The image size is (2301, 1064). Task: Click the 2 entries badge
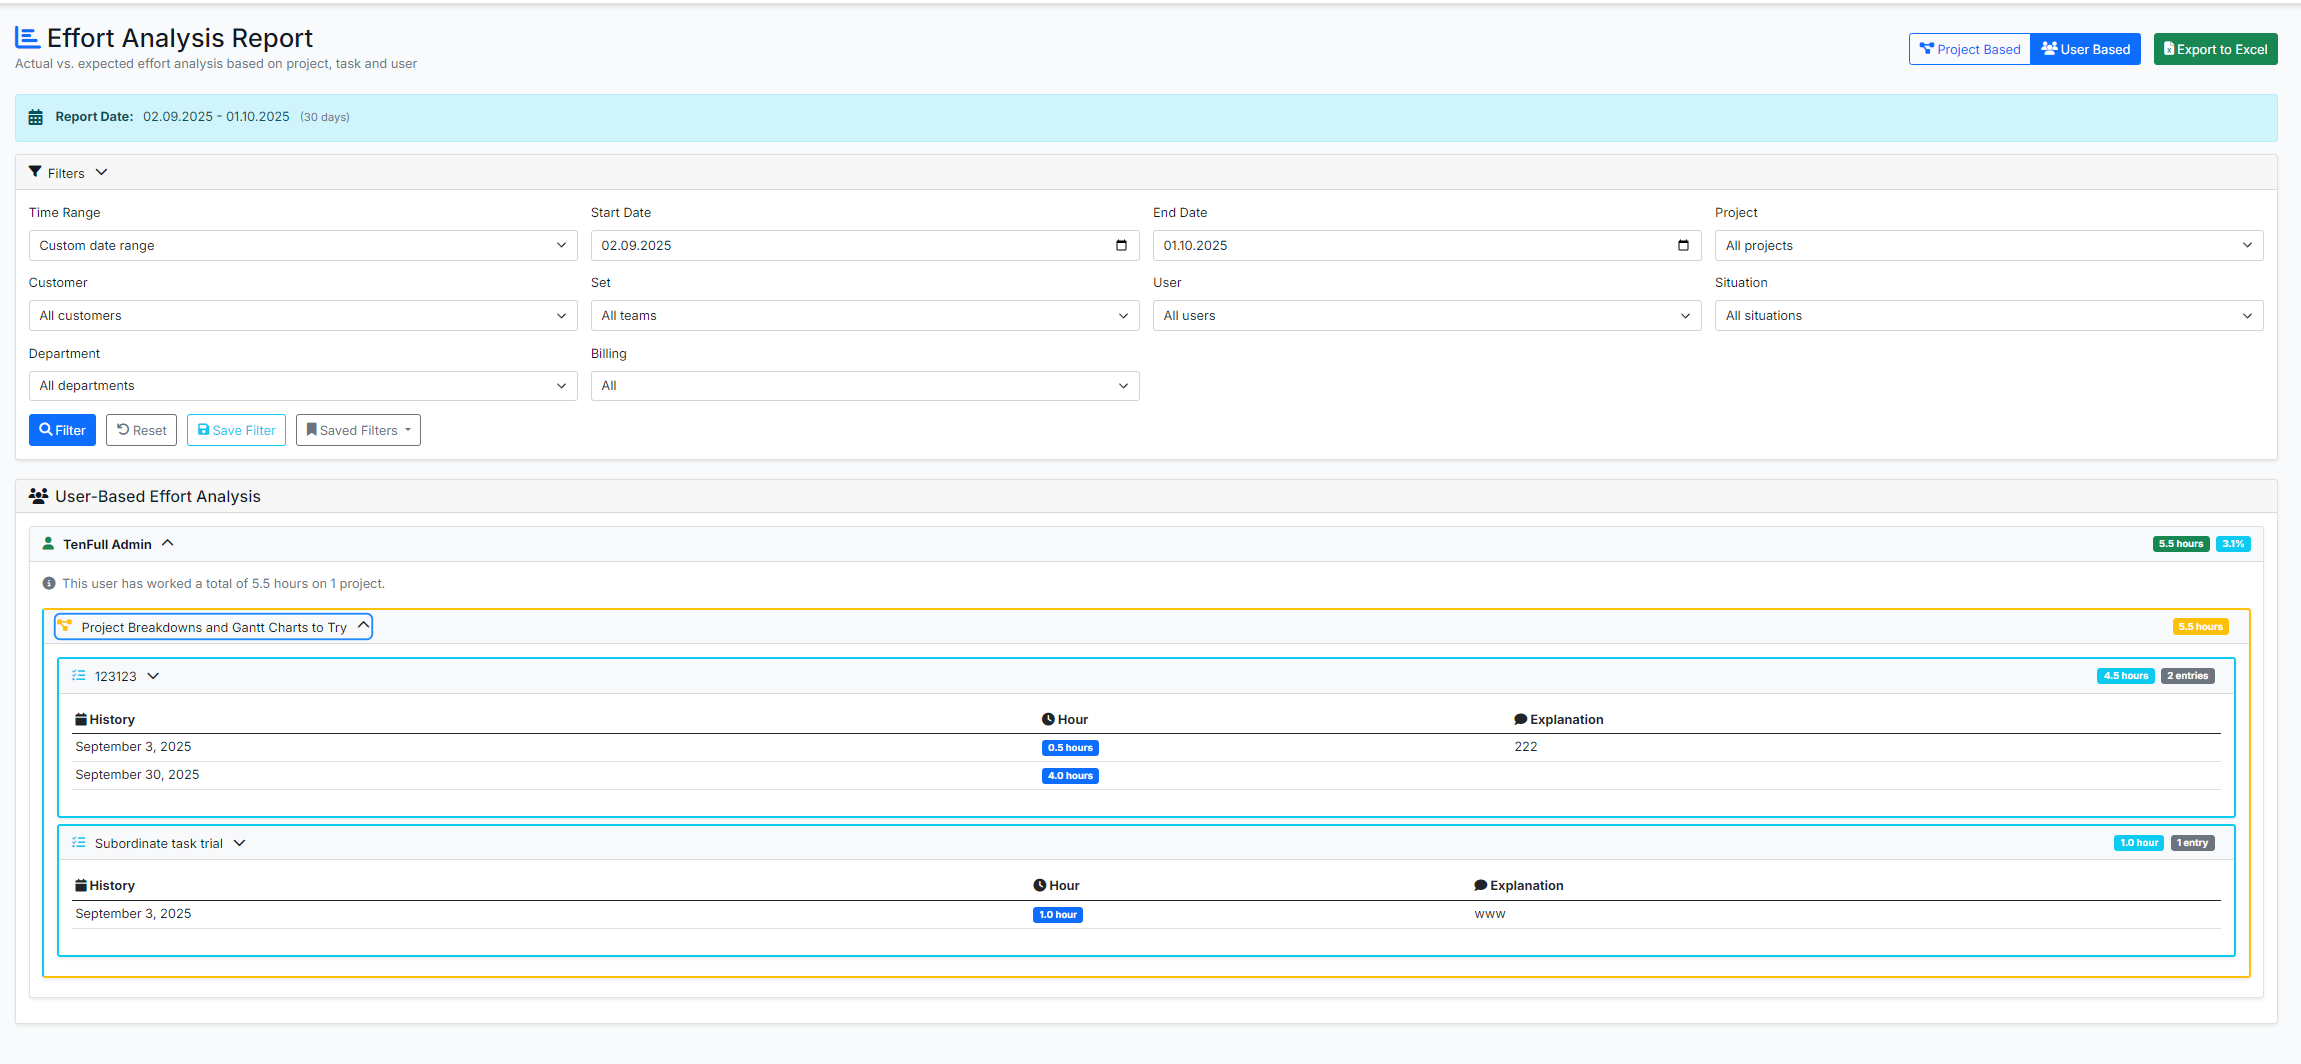coord(2188,676)
